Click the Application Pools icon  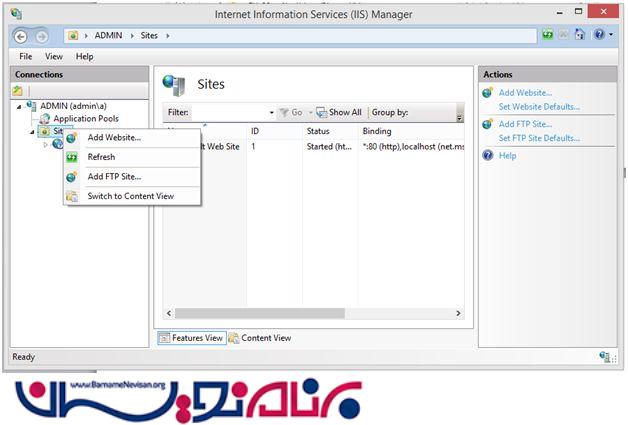(x=45, y=119)
